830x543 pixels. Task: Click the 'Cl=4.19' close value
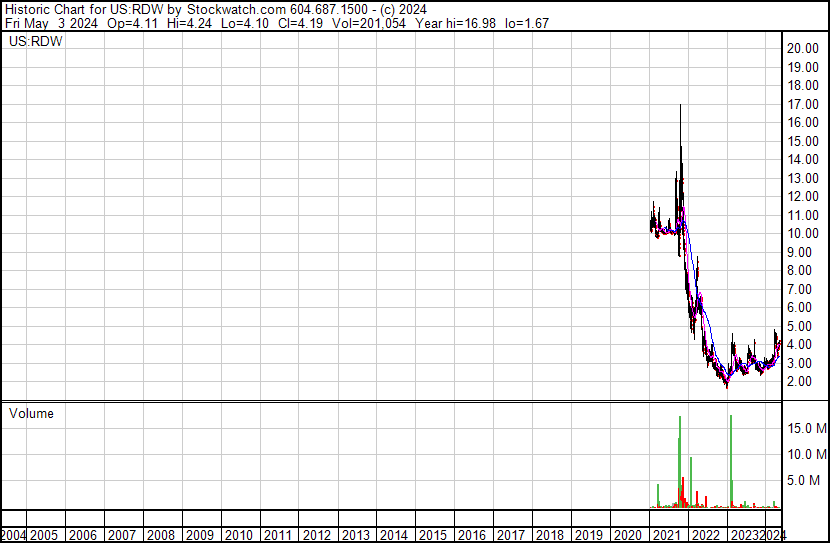click(300, 23)
